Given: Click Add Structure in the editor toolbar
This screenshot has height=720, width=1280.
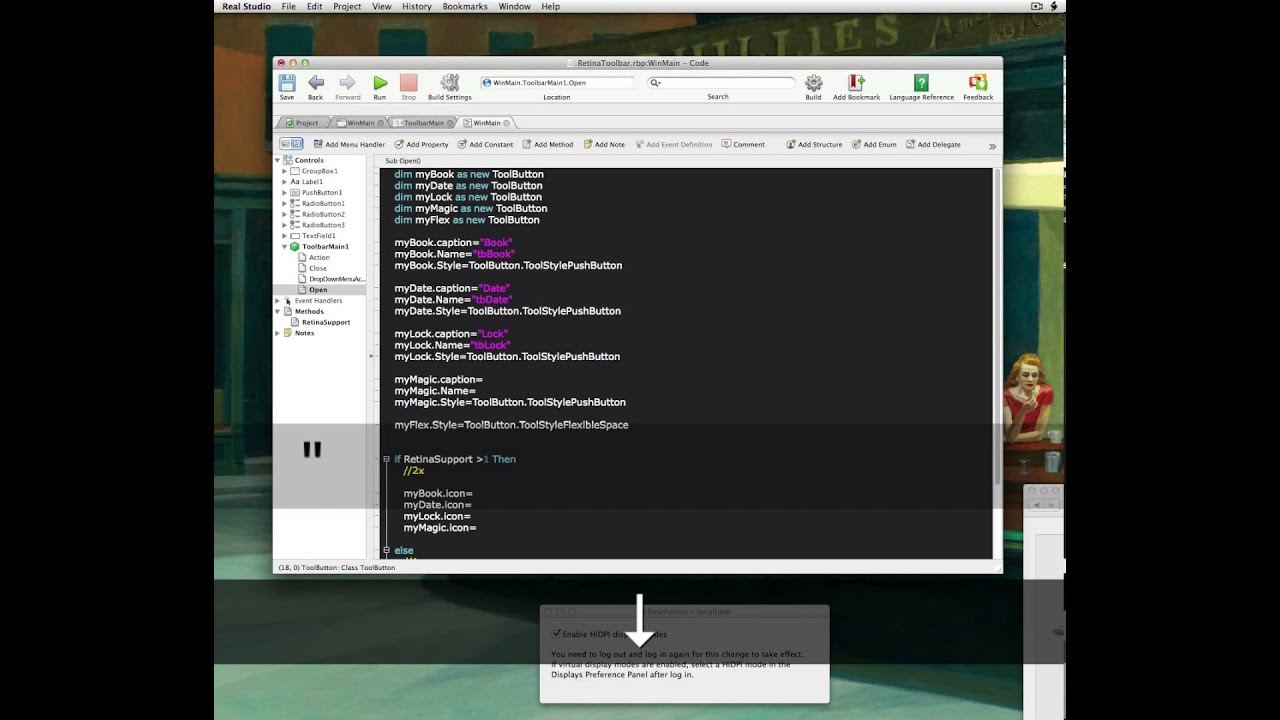Looking at the screenshot, I should click(814, 144).
